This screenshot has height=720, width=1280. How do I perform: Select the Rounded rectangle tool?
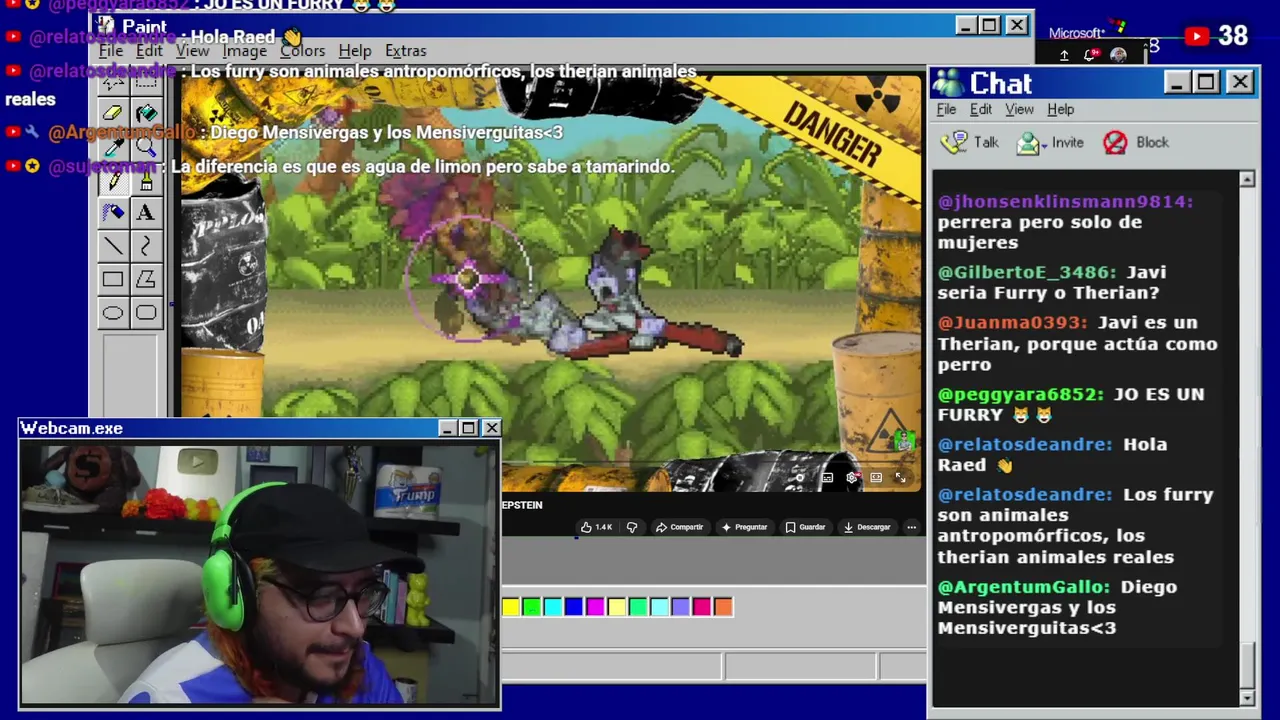point(146,313)
